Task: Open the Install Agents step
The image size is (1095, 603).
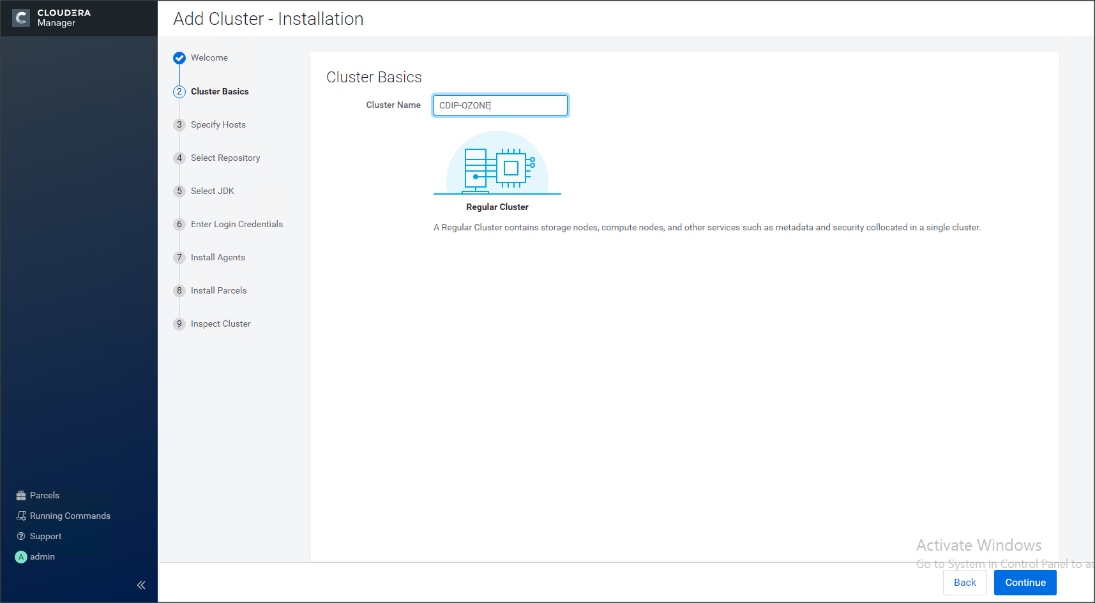Action: tap(213, 257)
